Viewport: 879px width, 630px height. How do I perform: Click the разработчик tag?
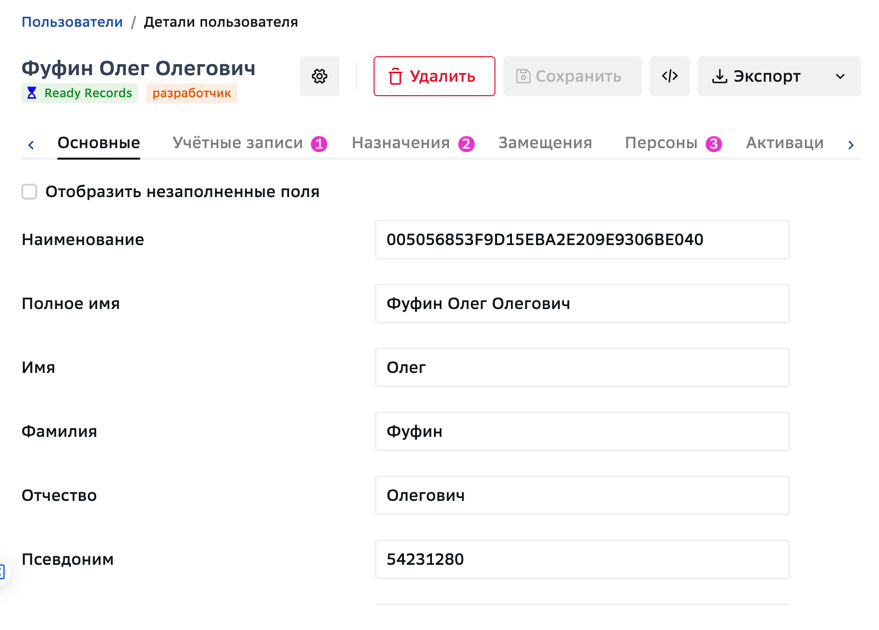pos(192,93)
